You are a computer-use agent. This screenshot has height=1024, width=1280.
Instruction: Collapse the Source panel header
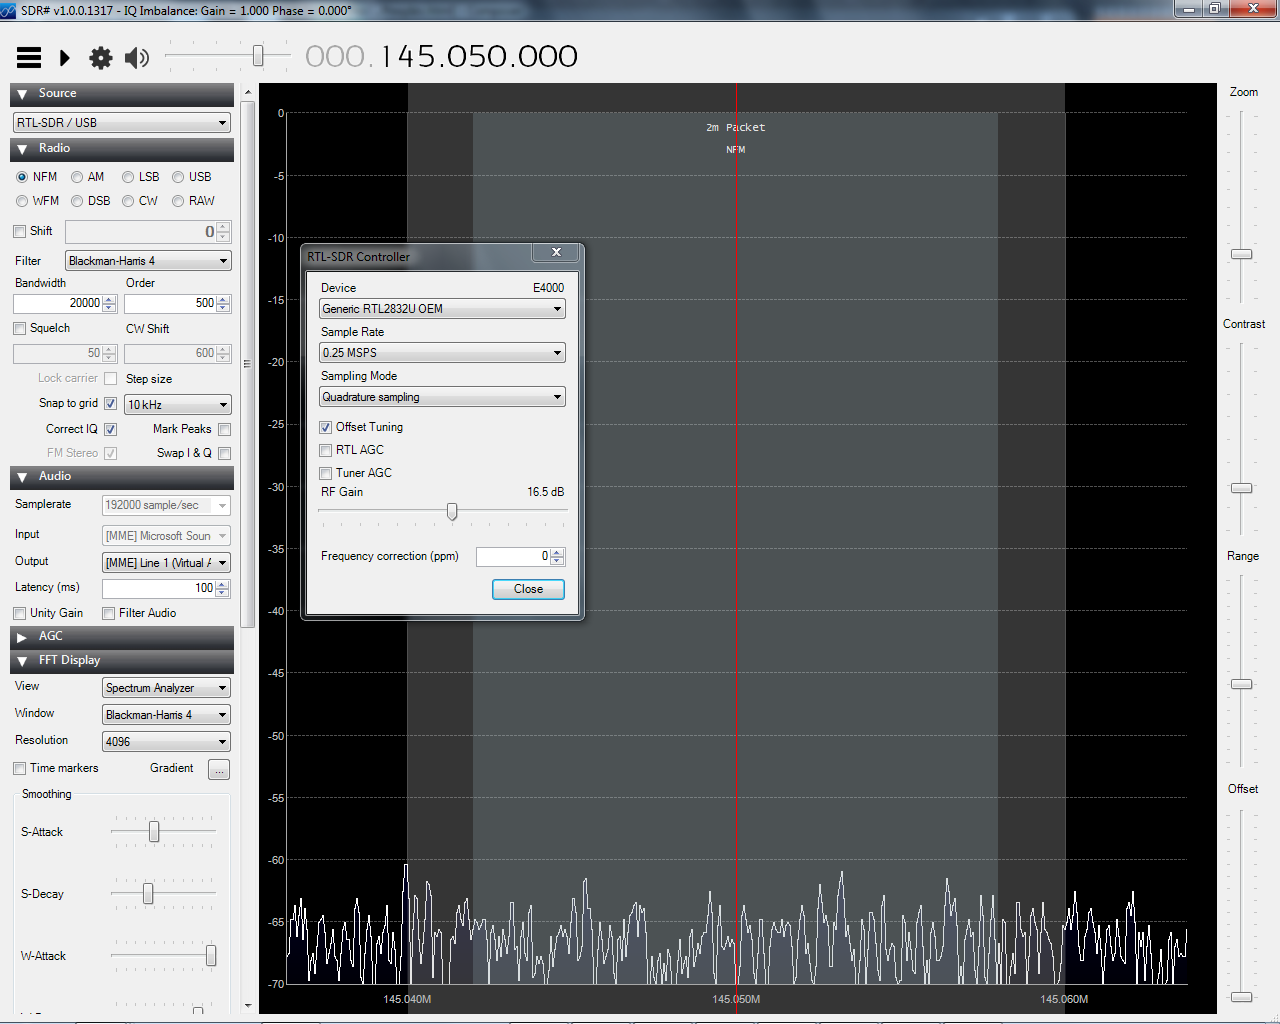click(x=122, y=94)
